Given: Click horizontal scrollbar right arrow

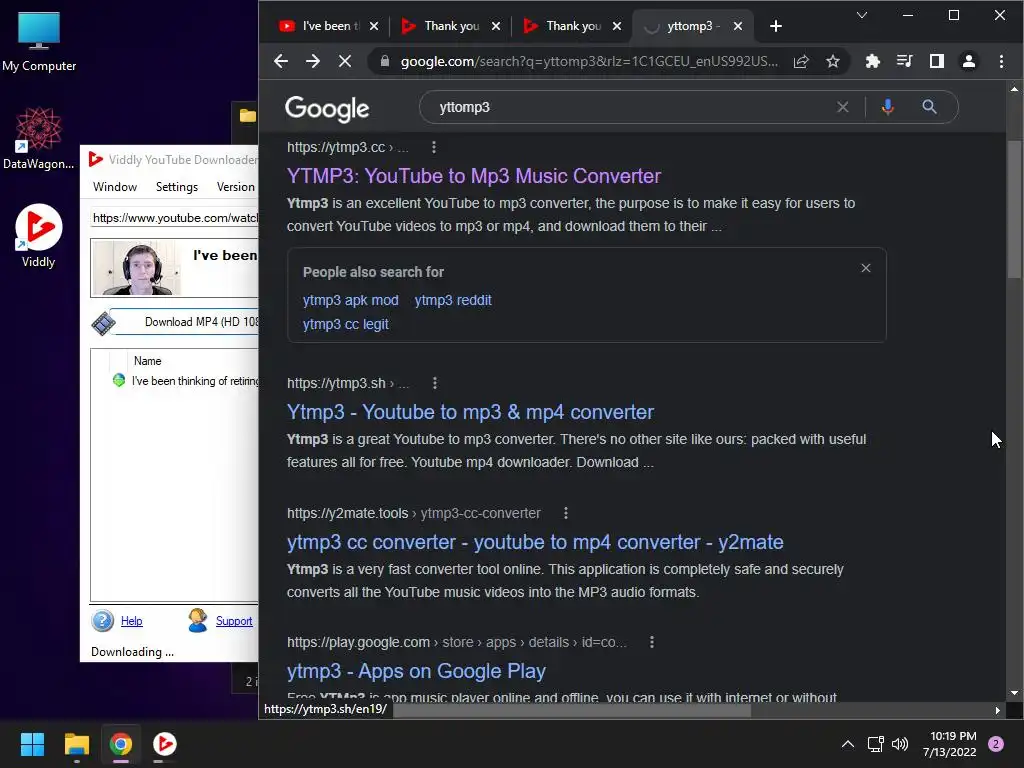Looking at the screenshot, I should point(997,711).
